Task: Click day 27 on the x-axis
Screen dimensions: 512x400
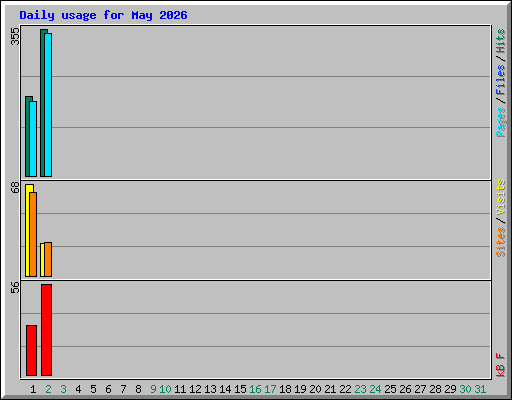Action: pyautogui.click(x=420, y=389)
